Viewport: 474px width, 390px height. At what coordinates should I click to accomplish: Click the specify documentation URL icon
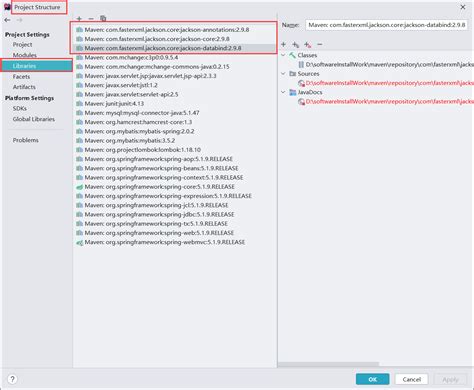click(x=296, y=44)
